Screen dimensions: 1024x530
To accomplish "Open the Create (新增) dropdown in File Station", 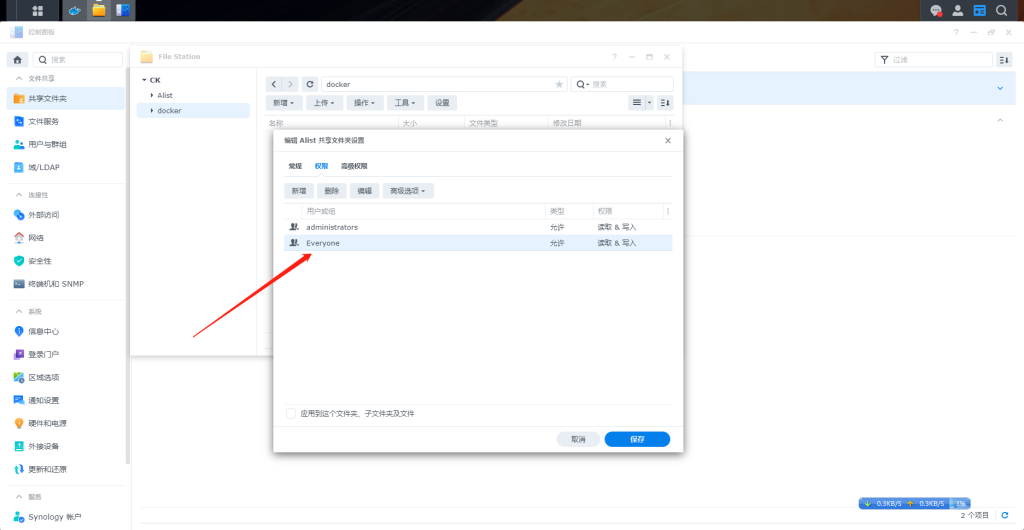I will [x=284, y=103].
